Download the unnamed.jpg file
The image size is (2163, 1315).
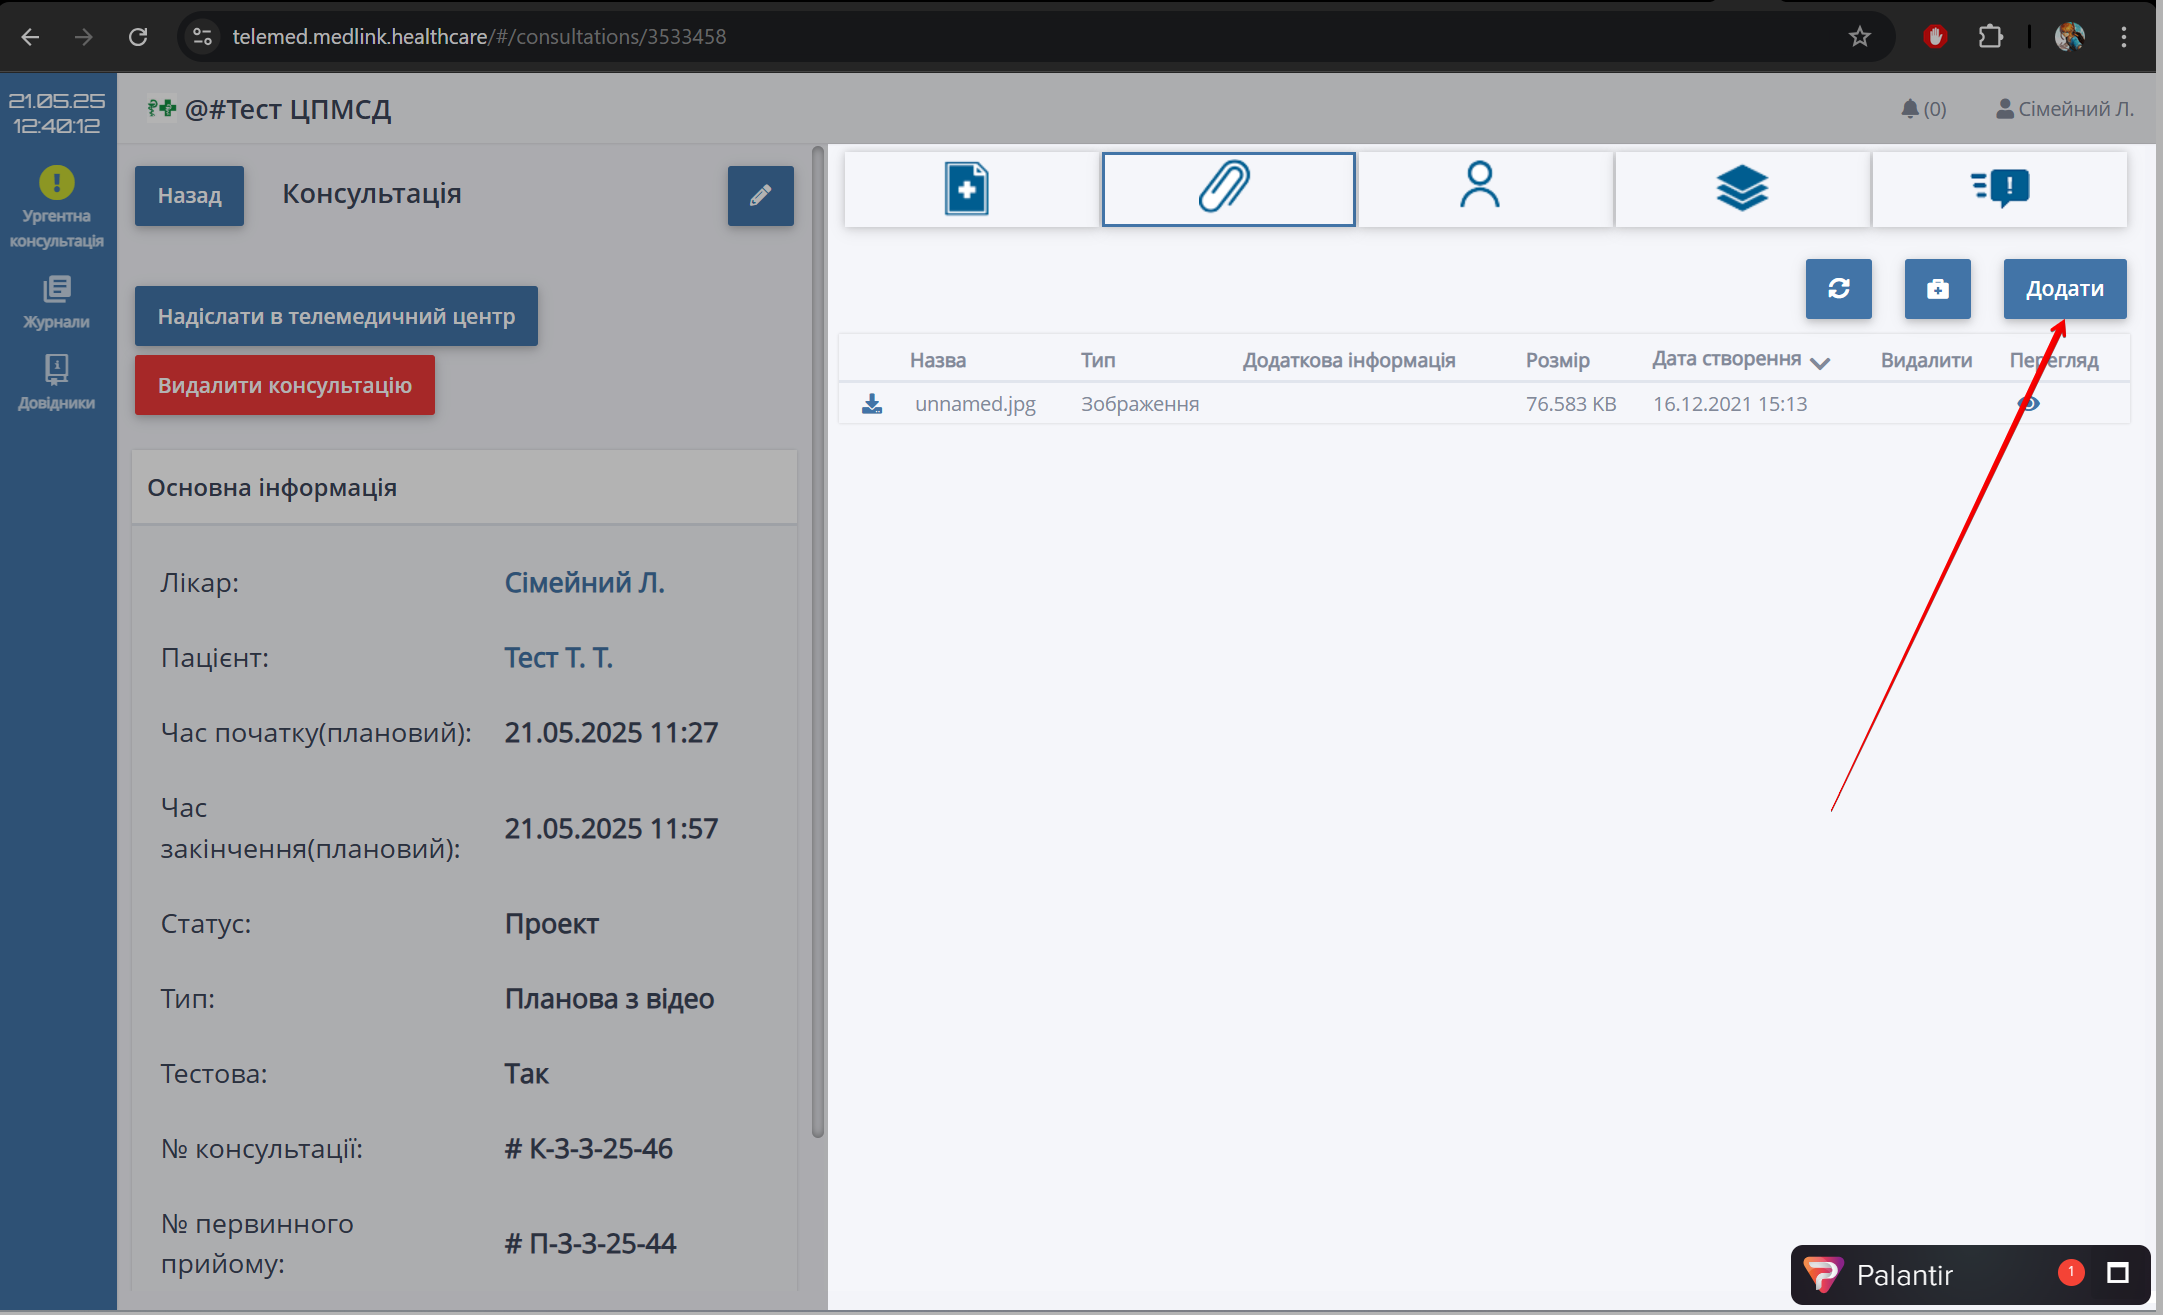click(x=872, y=404)
